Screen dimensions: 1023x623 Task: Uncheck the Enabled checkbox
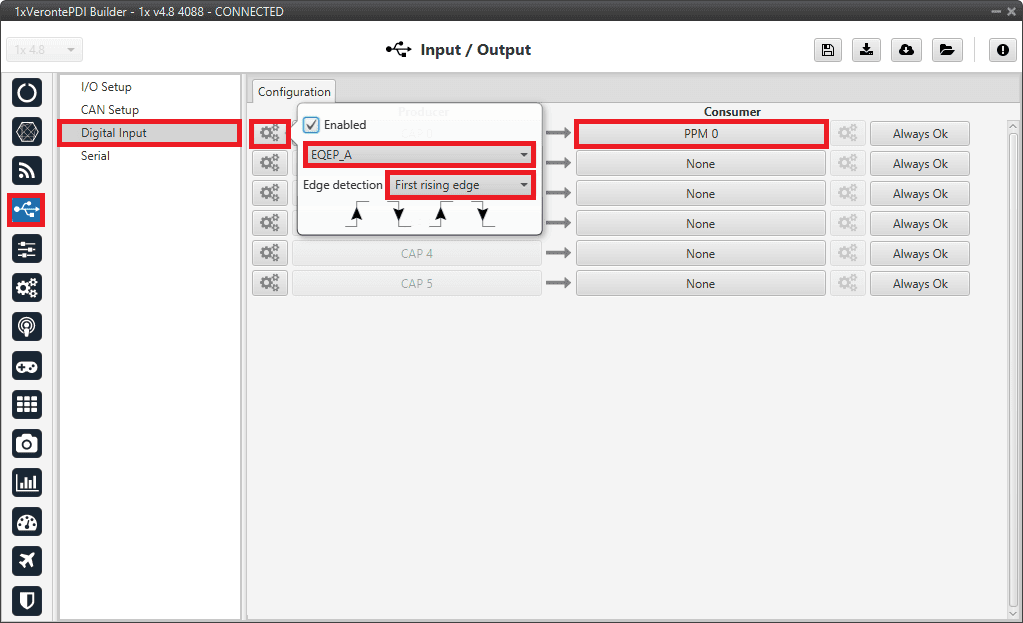tap(311, 125)
